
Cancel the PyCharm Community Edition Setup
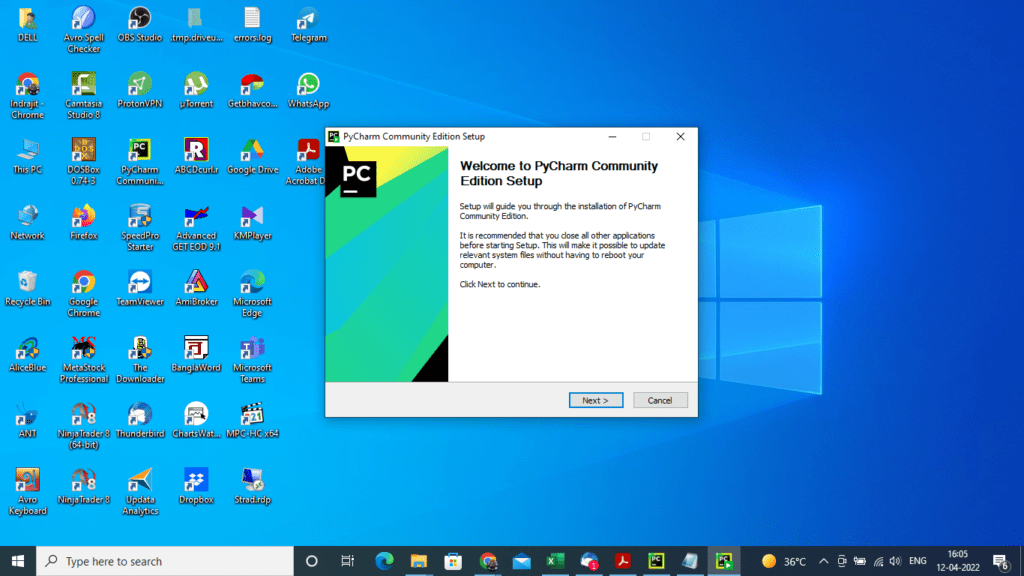pos(660,400)
